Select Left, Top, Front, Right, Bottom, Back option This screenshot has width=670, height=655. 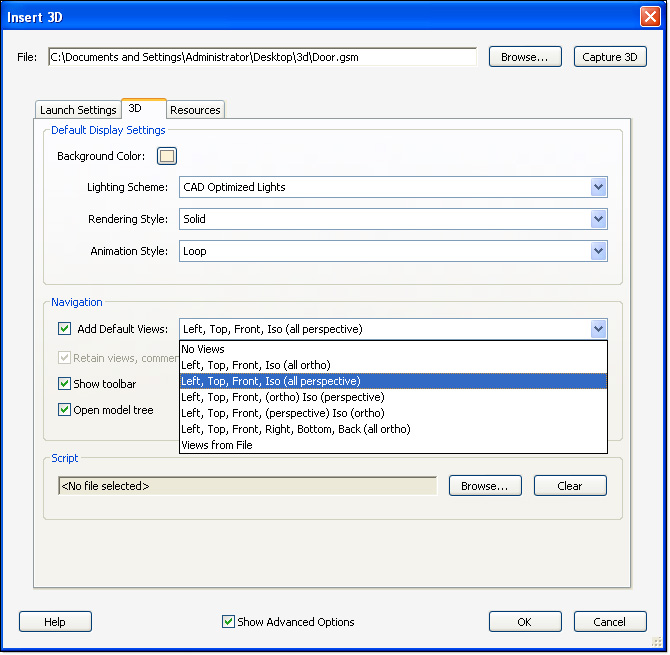click(x=295, y=429)
